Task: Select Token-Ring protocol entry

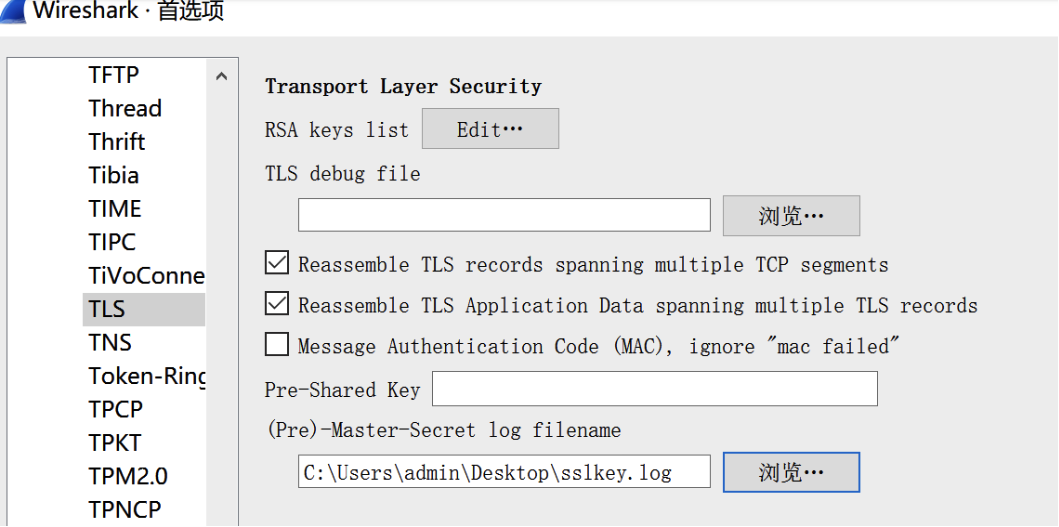Action: tap(146, 376)
